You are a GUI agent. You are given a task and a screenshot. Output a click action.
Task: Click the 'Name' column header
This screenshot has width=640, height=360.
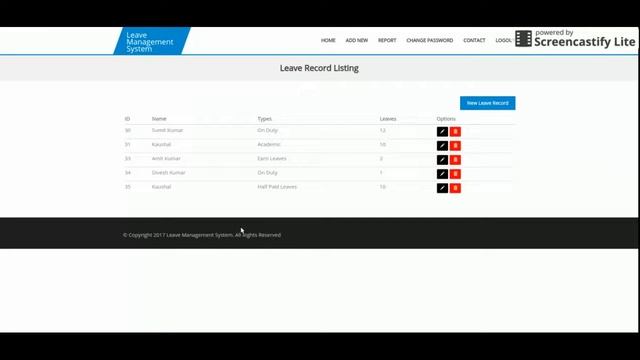pyautogui.click(x=159, y=119)
